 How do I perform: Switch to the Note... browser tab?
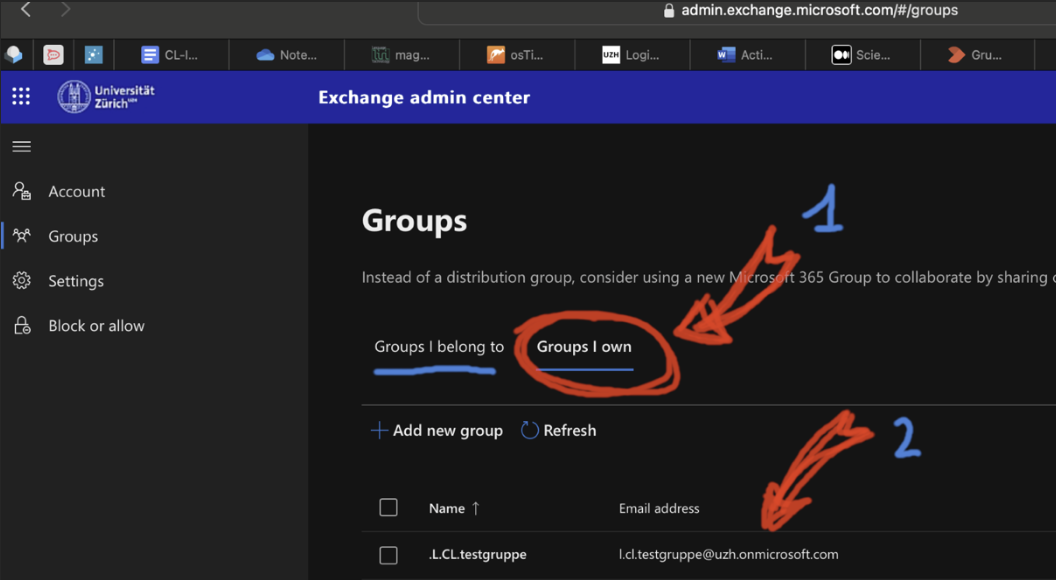287,55
